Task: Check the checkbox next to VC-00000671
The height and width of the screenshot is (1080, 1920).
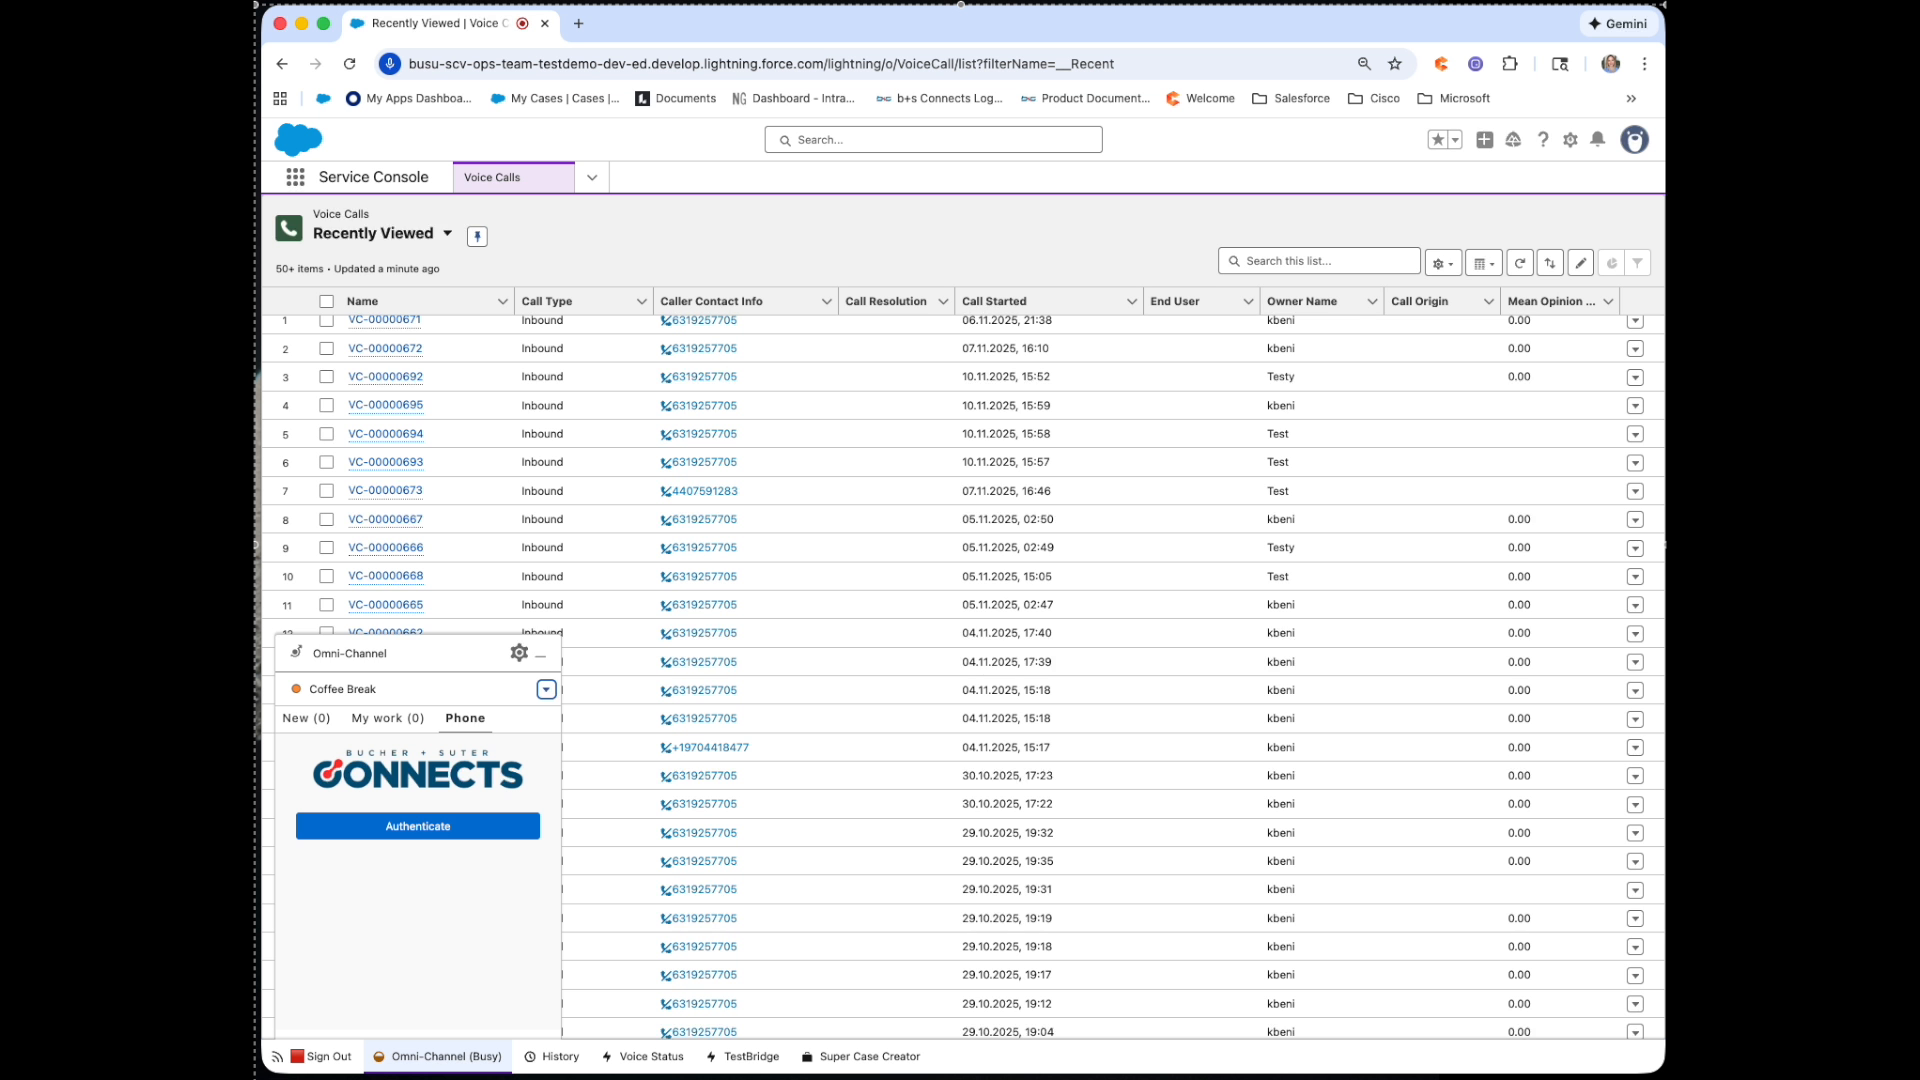Action: [326, 320]
